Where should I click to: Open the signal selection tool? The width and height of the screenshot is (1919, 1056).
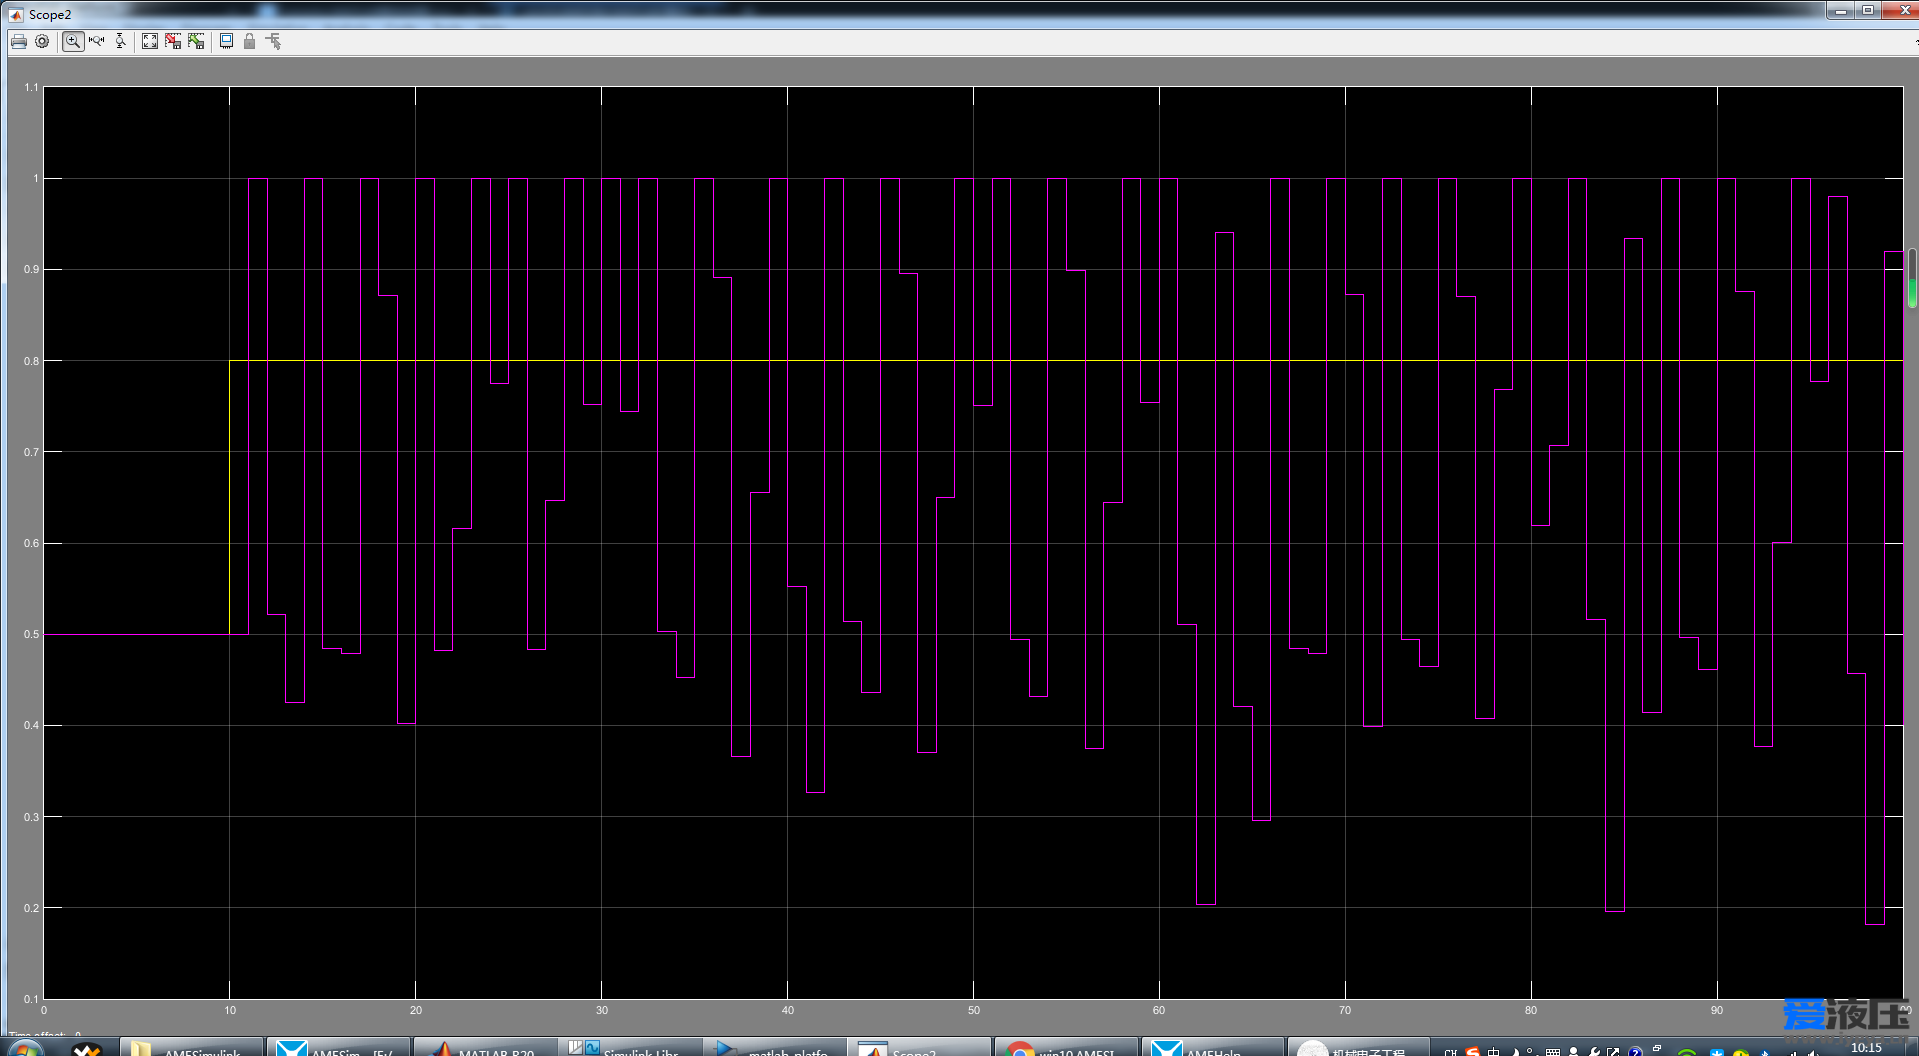pyautogui.click(x=273, y=41)
